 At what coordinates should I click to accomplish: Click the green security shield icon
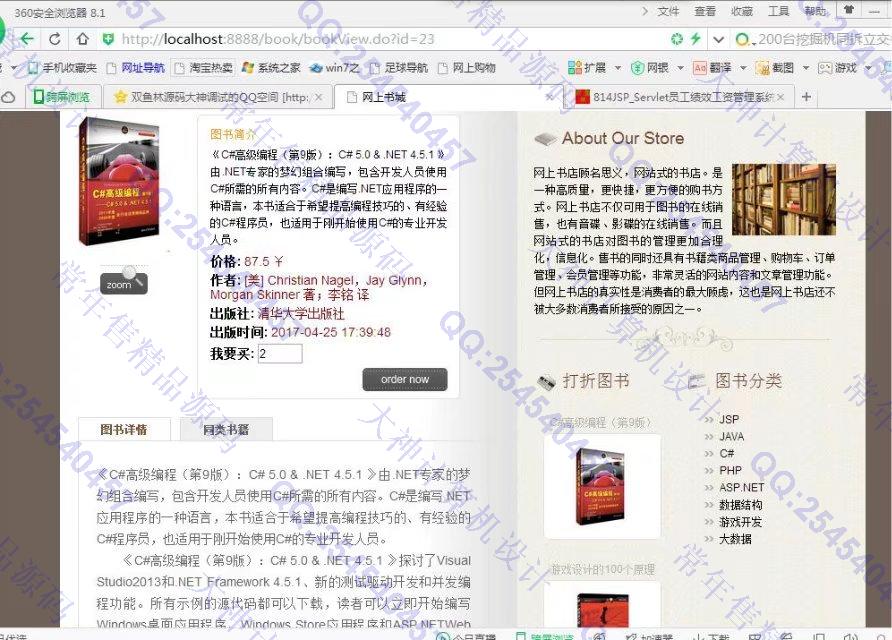point(108,39)
